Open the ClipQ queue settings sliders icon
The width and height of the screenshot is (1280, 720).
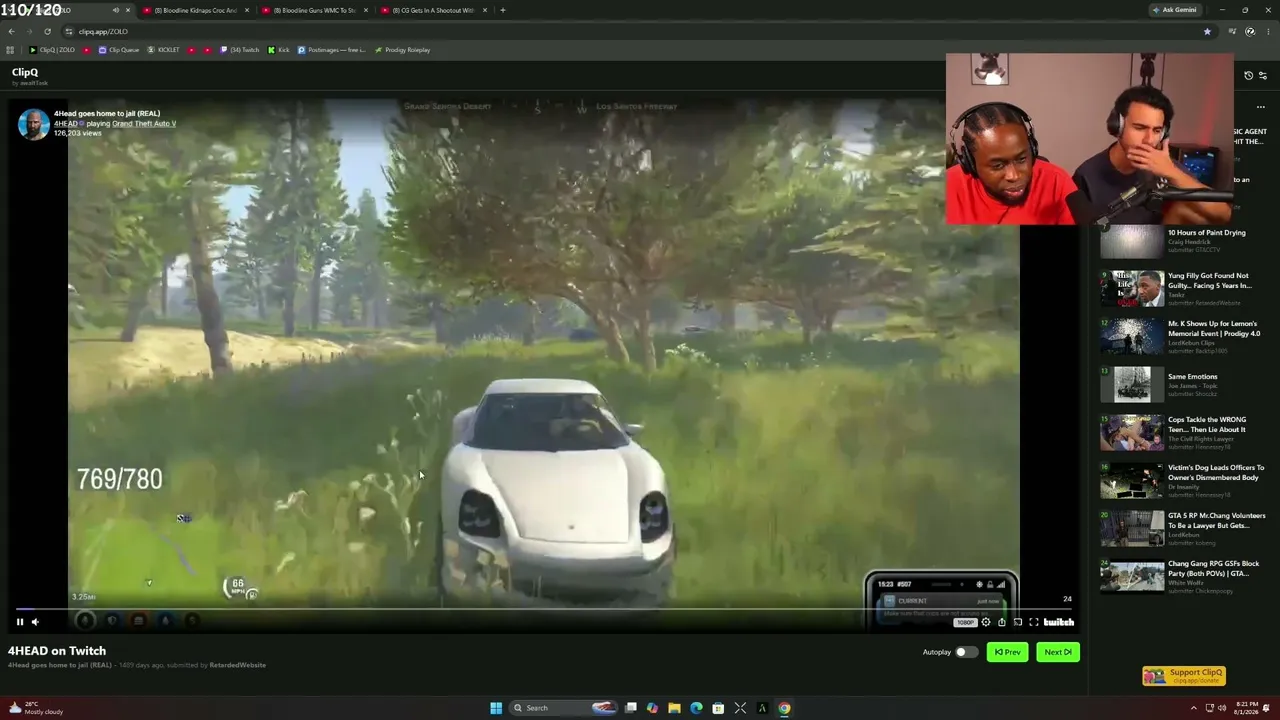point(1263,76)
